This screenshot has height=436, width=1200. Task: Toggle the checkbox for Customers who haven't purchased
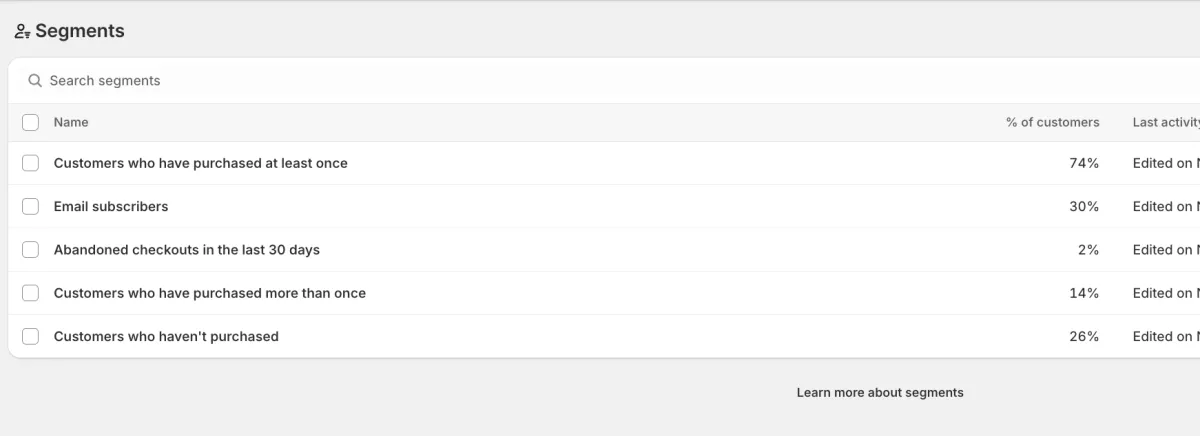31,337
